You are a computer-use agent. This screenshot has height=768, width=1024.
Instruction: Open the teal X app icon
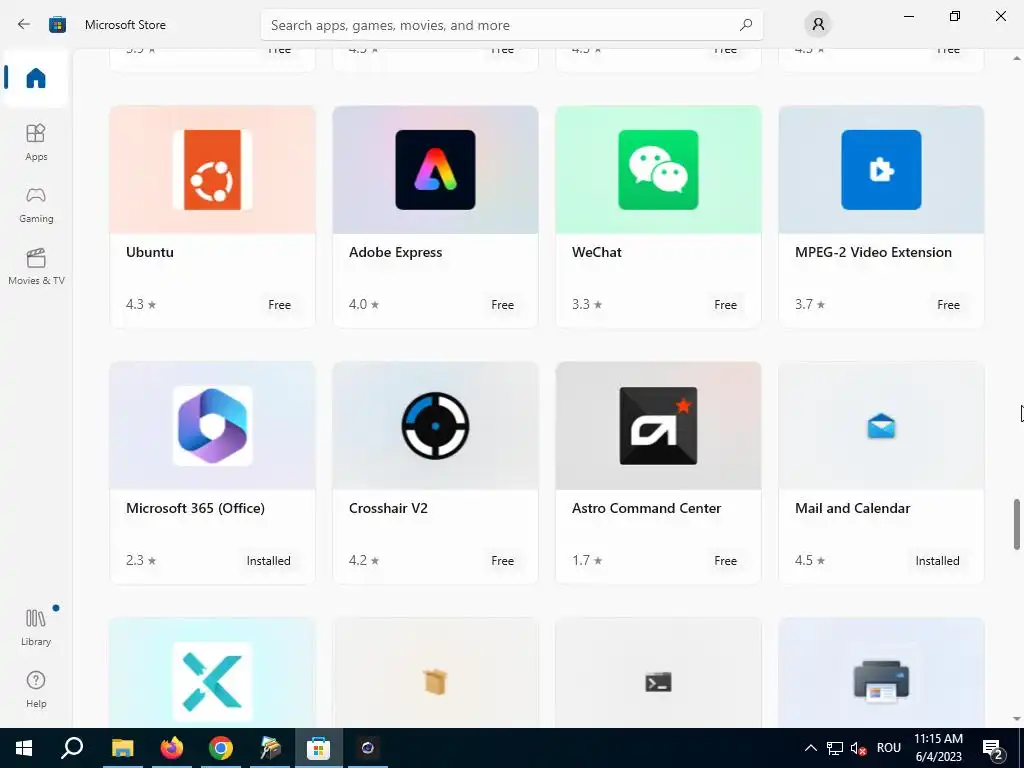tap(212, 682)
